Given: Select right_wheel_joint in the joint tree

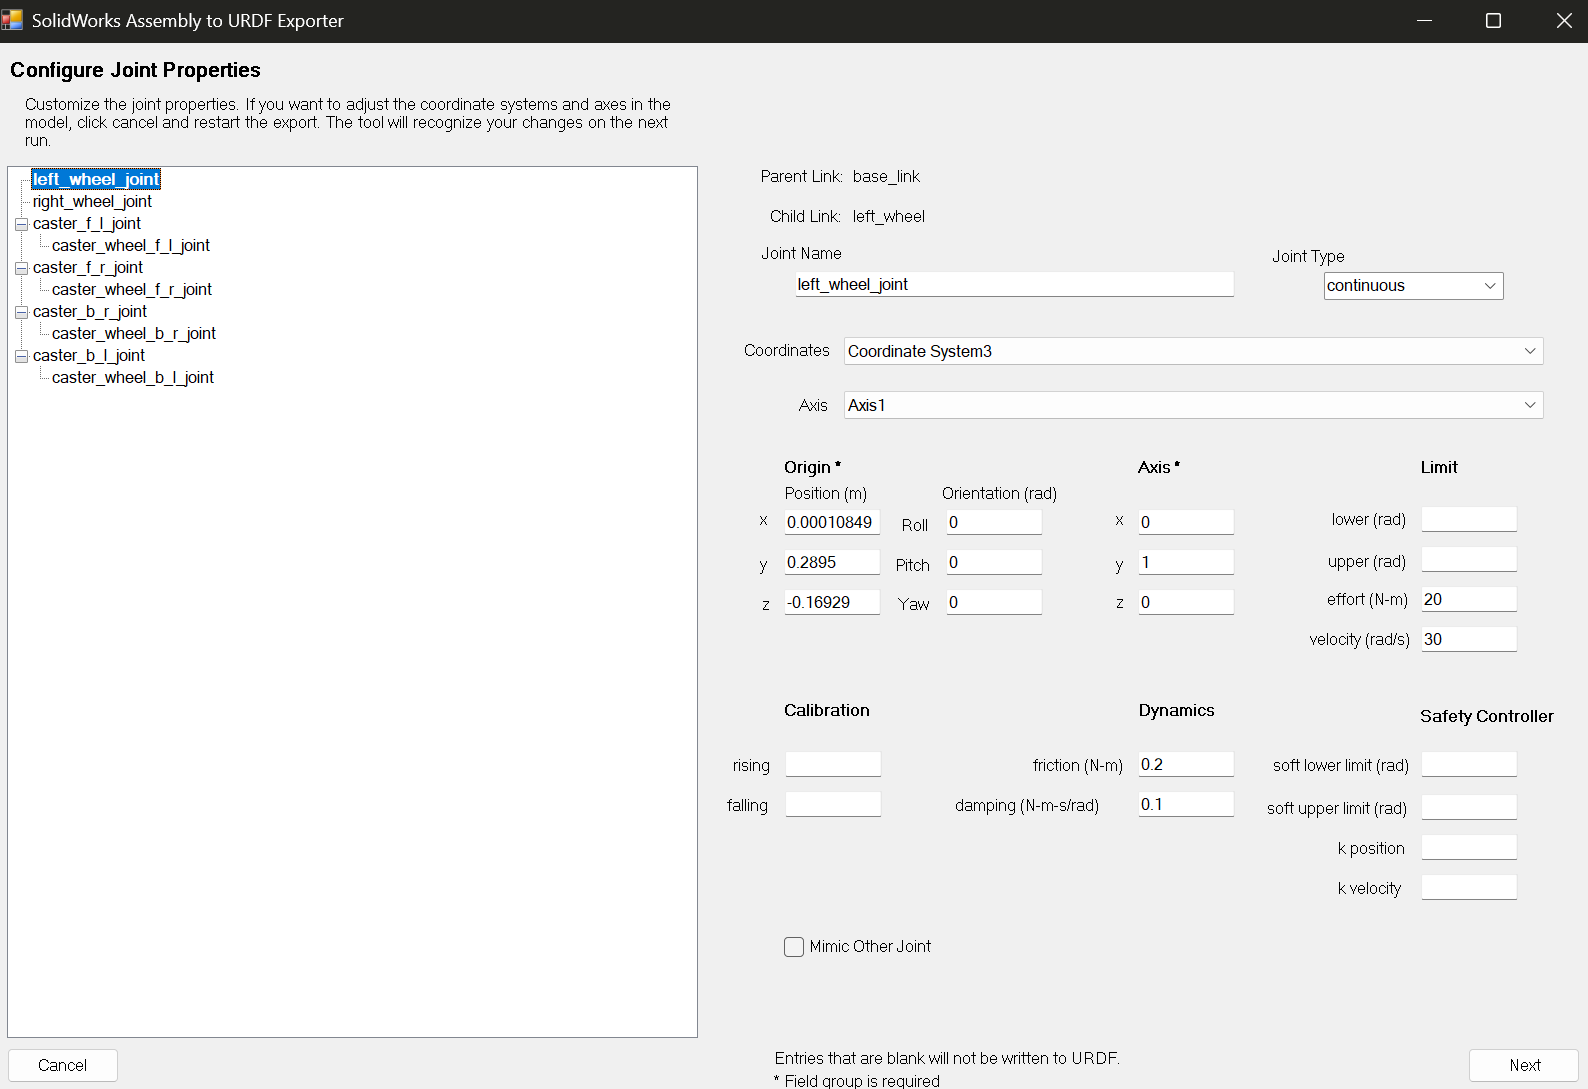Looking at the screenshot, I should (92, 201).
